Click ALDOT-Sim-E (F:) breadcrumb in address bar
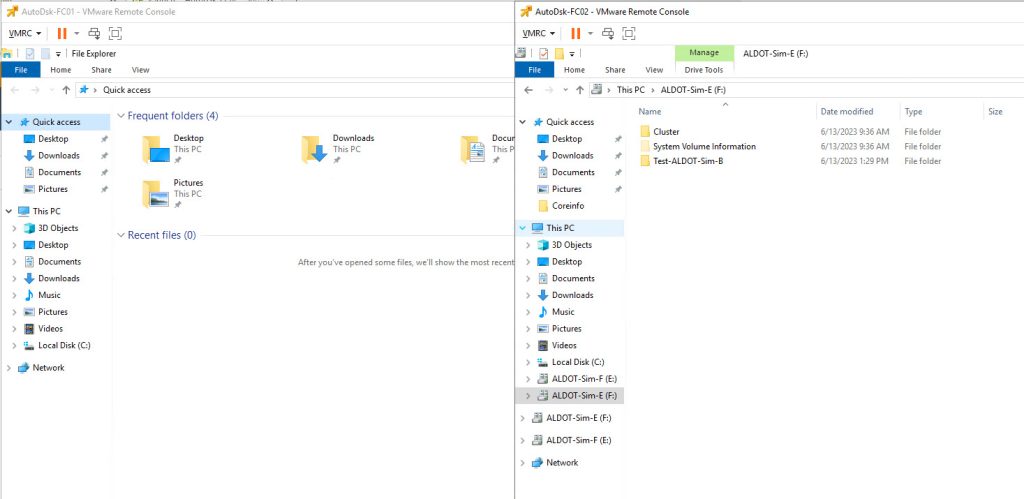The width and height of the screenshot is (1024, 499). [x=694, y=90]
